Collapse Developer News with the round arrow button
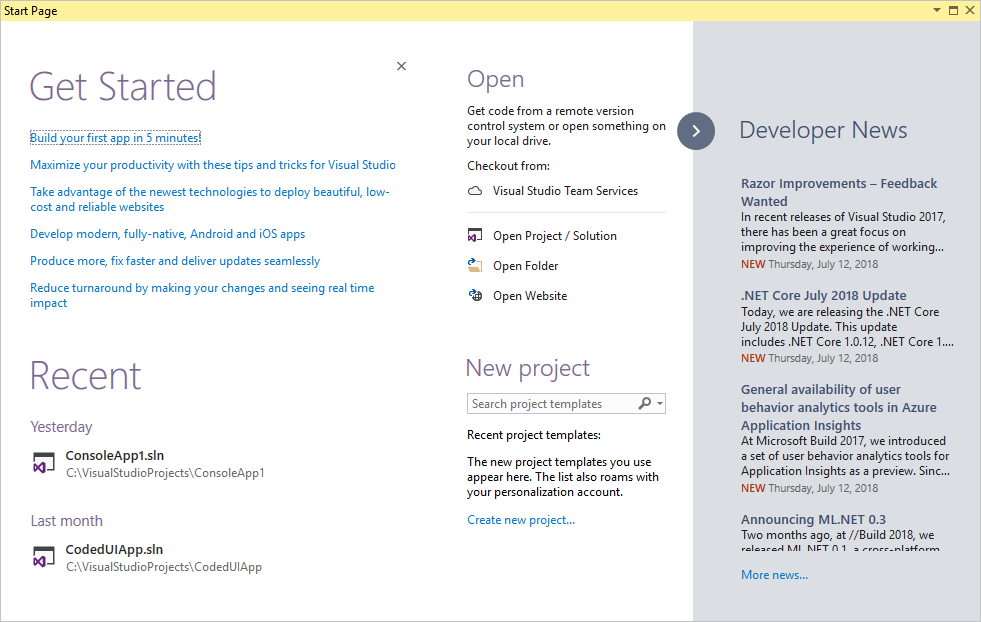The height and width of the screenshot is (622, 981). (x=696, y=131)
